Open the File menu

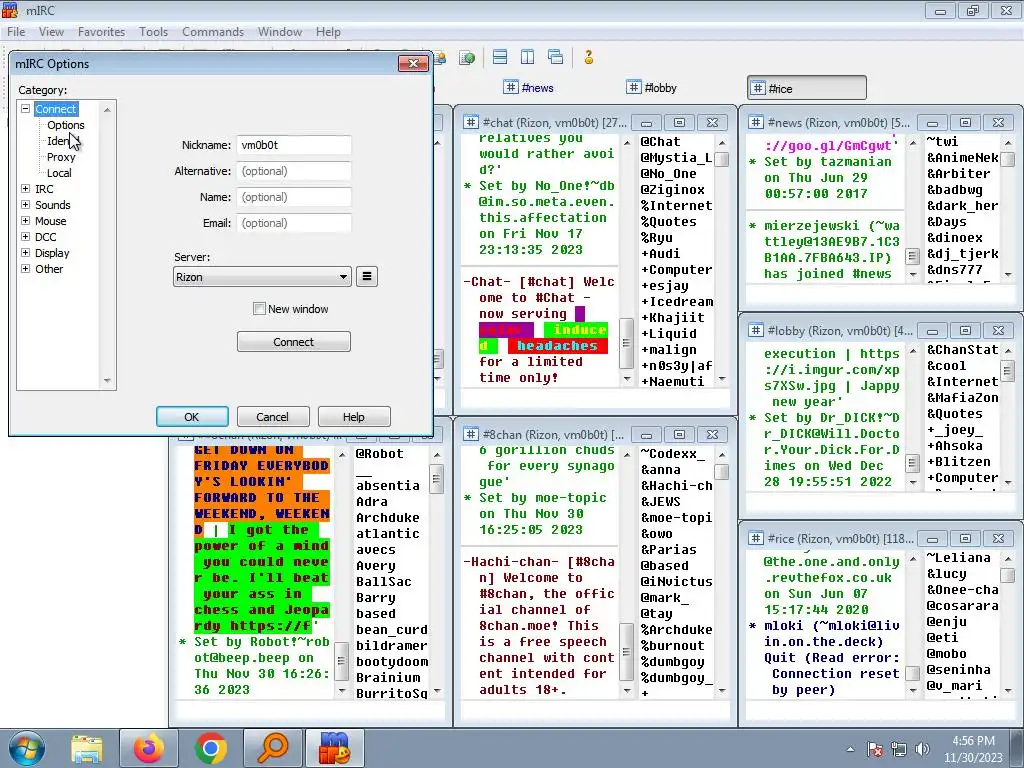click(16, 31)
